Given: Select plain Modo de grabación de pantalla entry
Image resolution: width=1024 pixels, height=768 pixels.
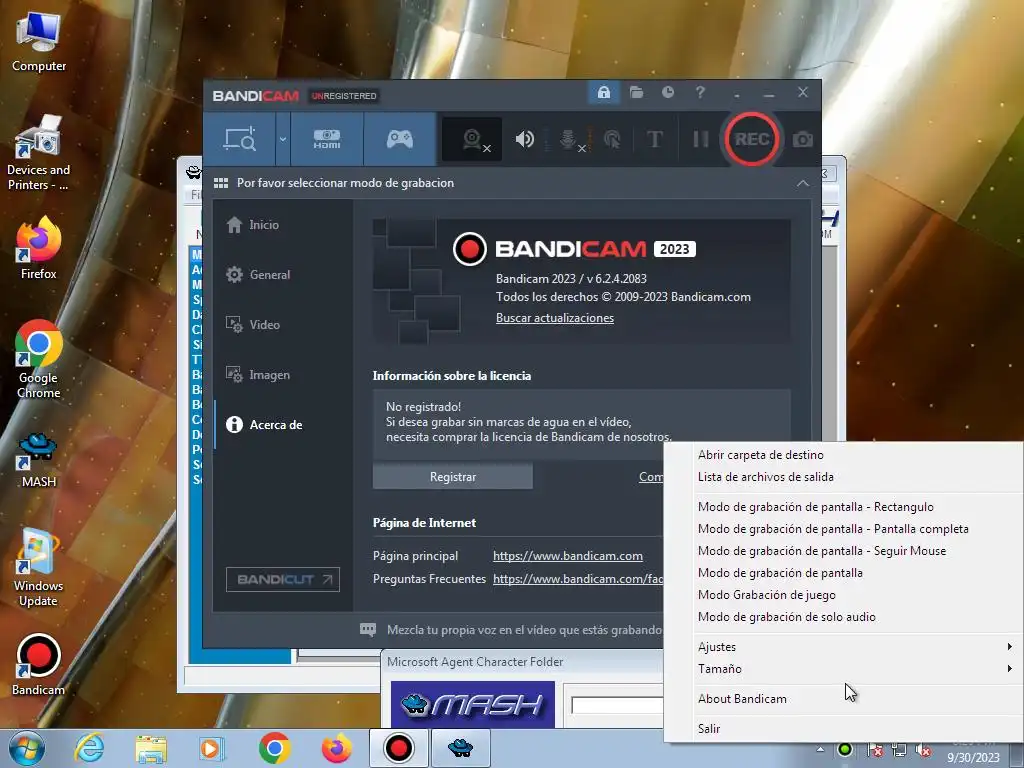Looking at the screenshot, I should (x=780, y=573).
